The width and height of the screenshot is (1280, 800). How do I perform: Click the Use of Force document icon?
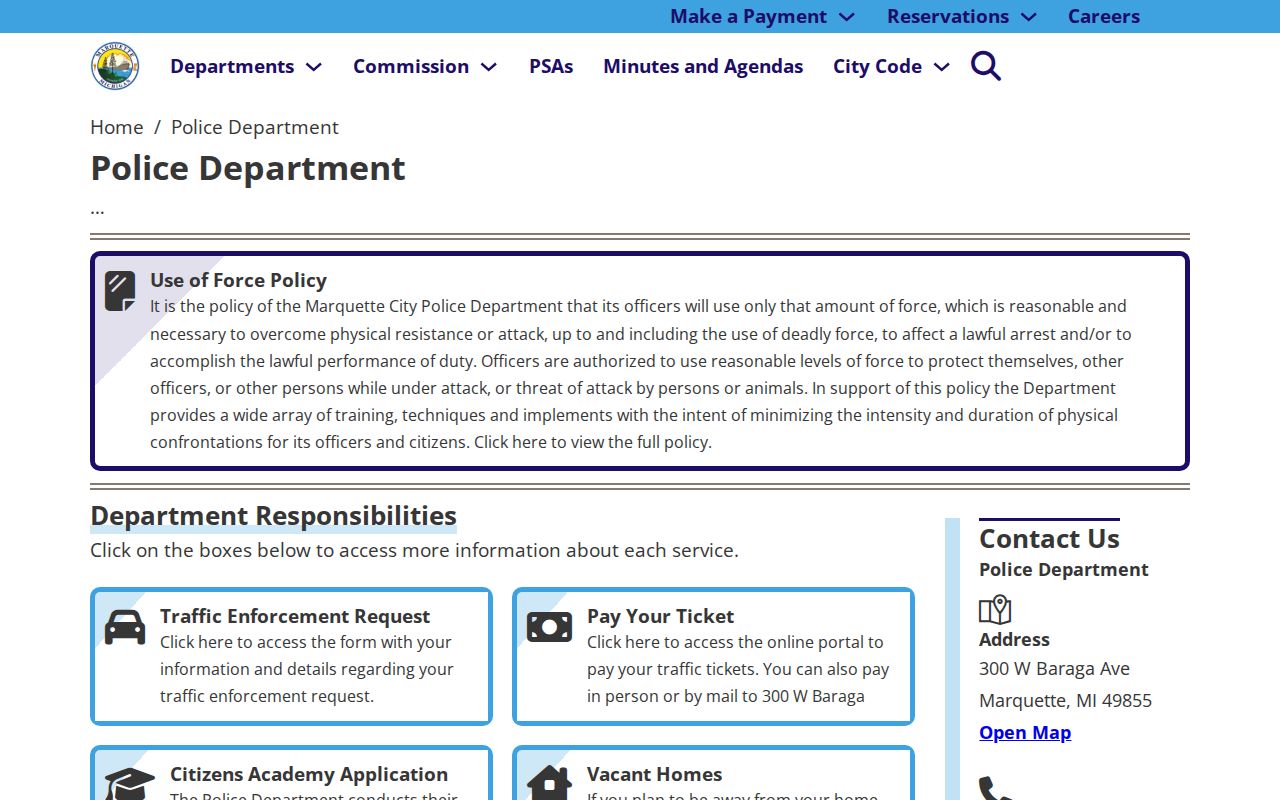click(x=120, y=291)
